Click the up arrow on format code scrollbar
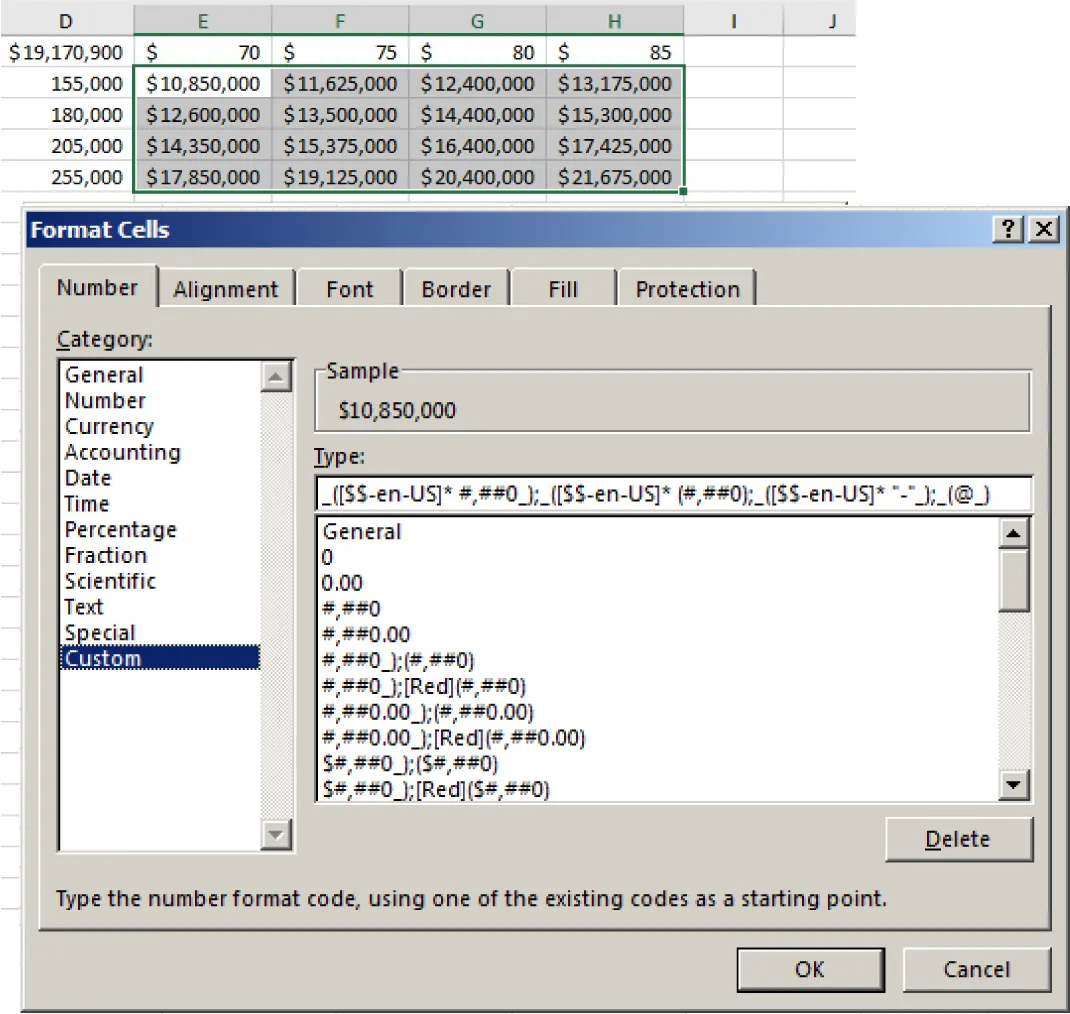This screenshot has height=1014, width=1070. coord(1014,532)
